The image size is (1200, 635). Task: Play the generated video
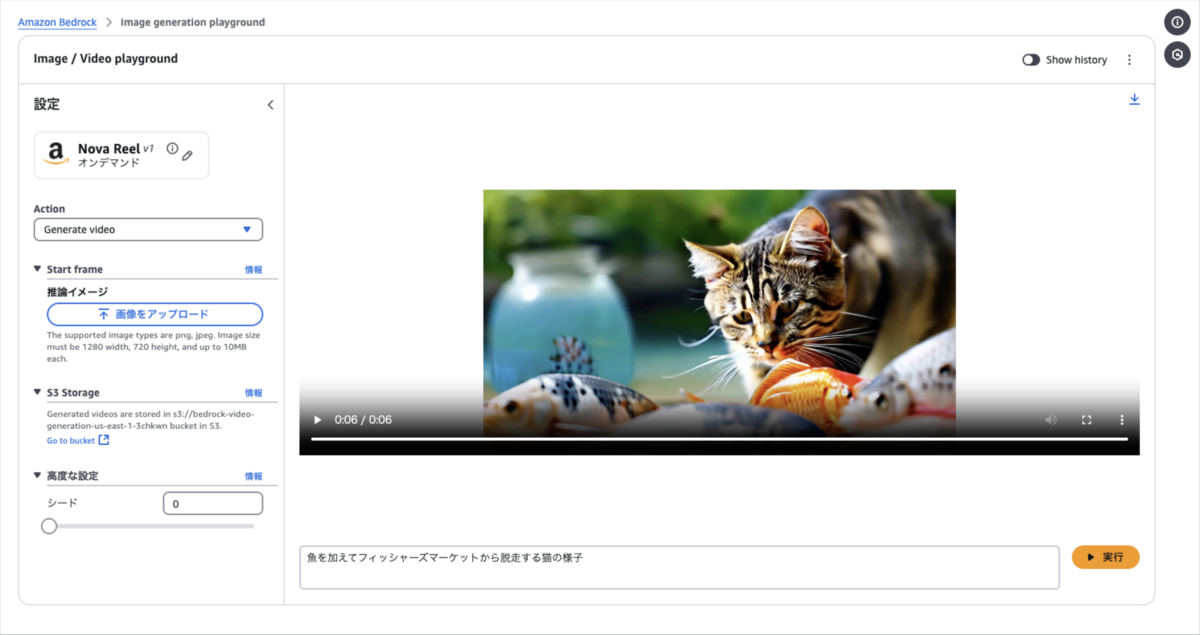click(x=318, y=420)
